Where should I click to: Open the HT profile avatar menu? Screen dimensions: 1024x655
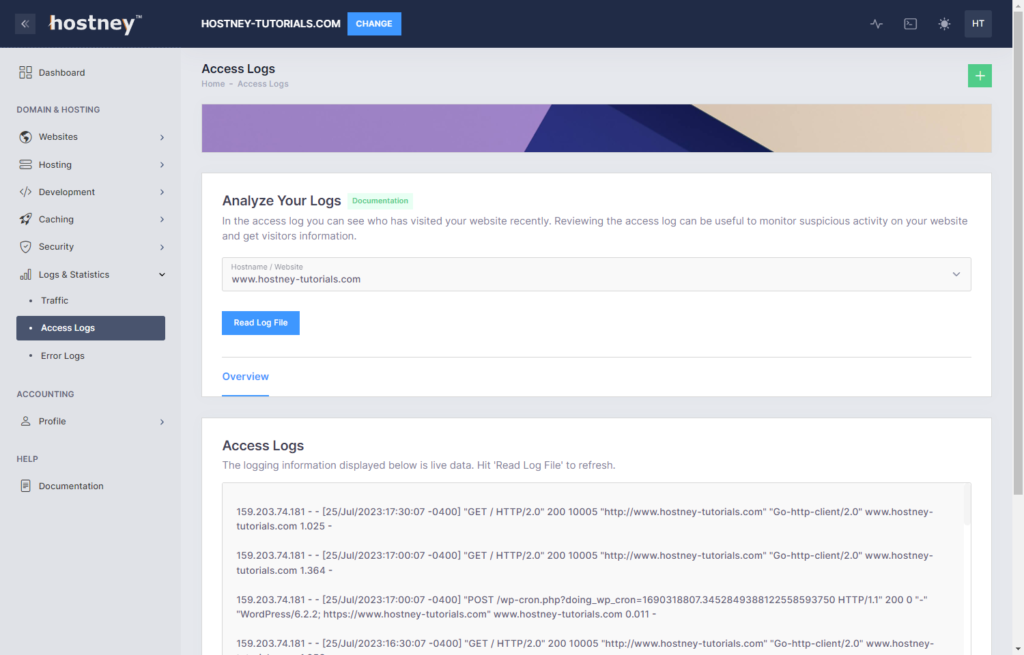[x=977, y=23]
